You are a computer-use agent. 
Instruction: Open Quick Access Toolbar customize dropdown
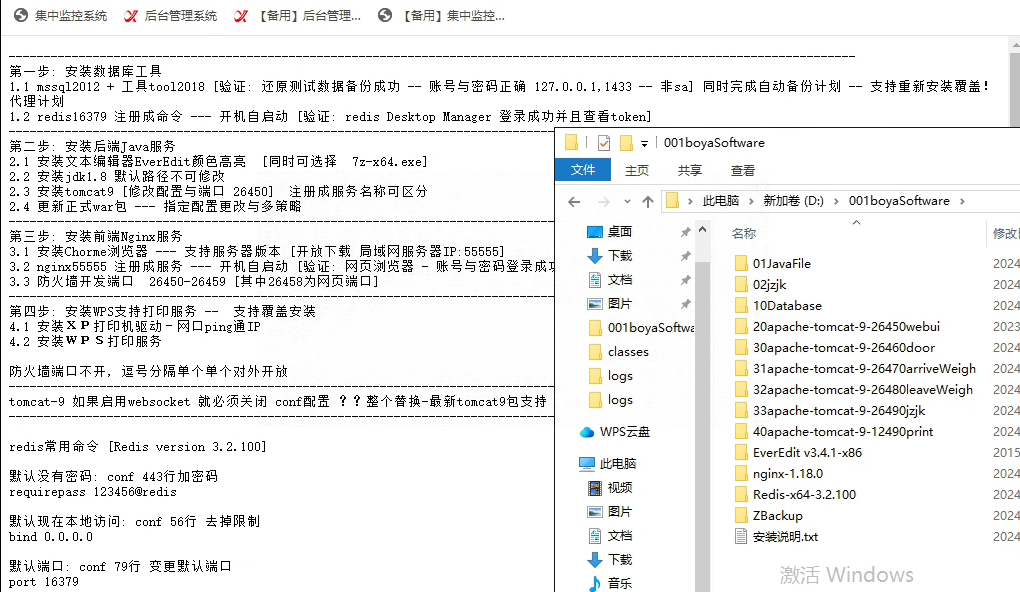(644, 143)
